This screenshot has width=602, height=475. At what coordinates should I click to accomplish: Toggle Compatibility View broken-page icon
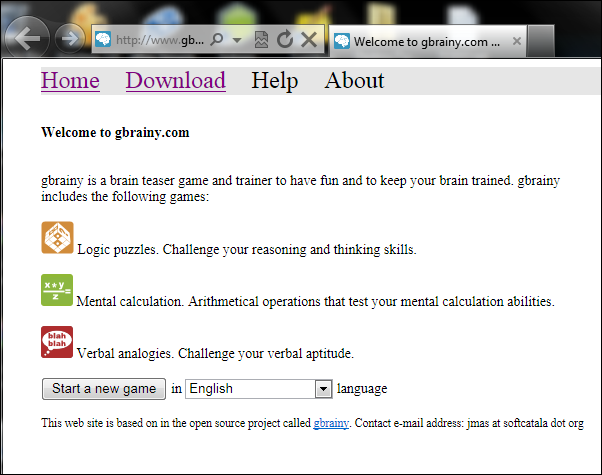click(261, 40)
